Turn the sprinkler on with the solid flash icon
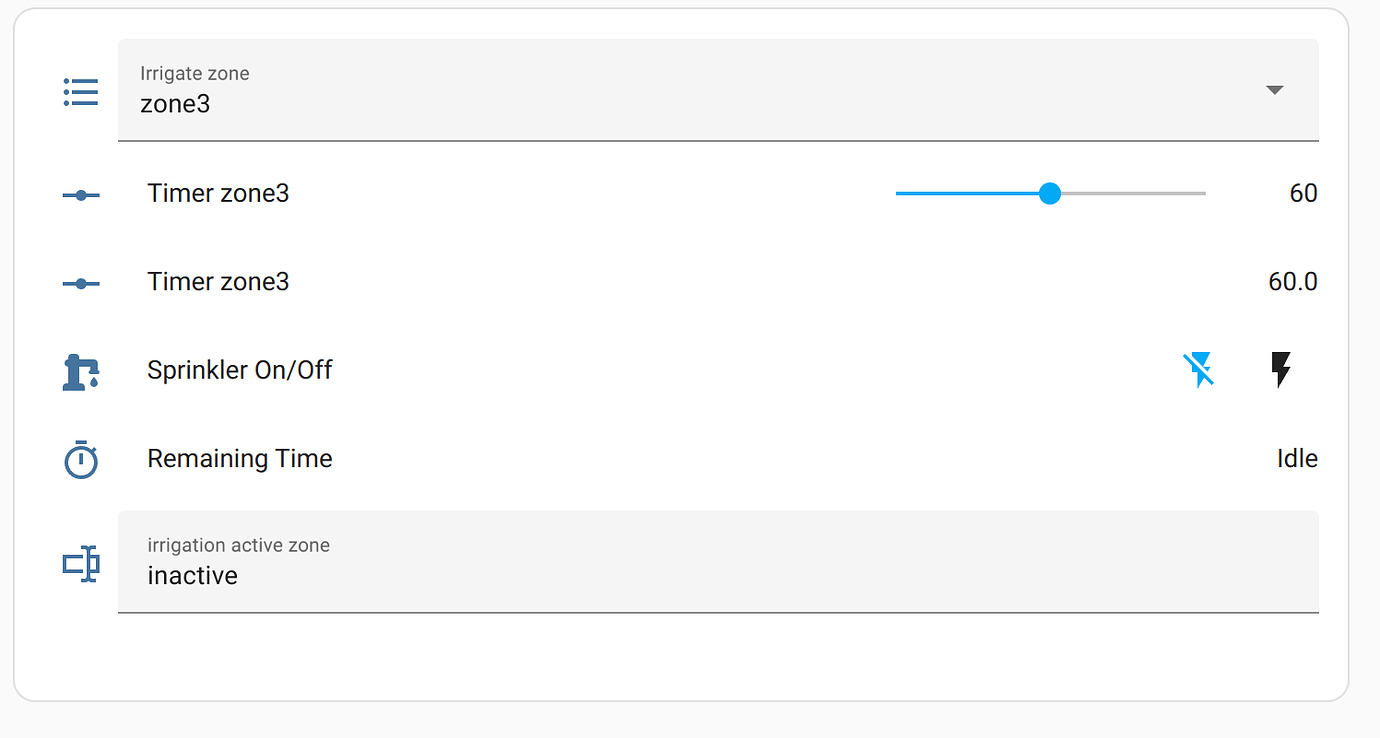This screenshot has height=738, width=1380. click(1280, 370)
